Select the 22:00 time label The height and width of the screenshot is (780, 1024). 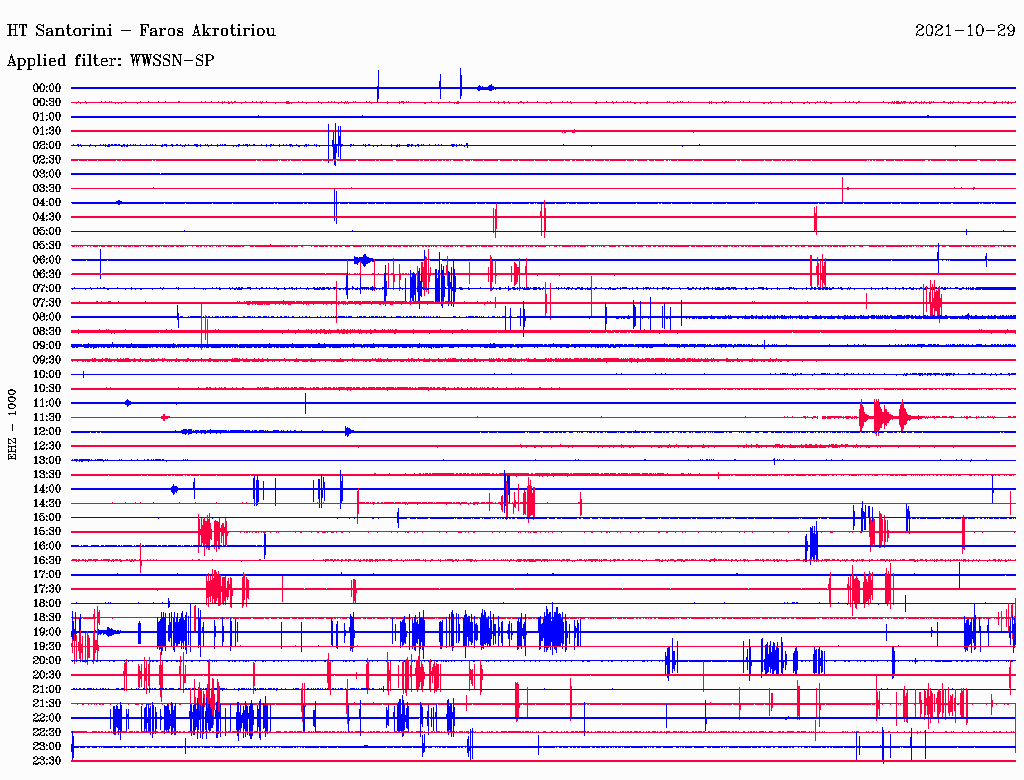tap(47, 718)
